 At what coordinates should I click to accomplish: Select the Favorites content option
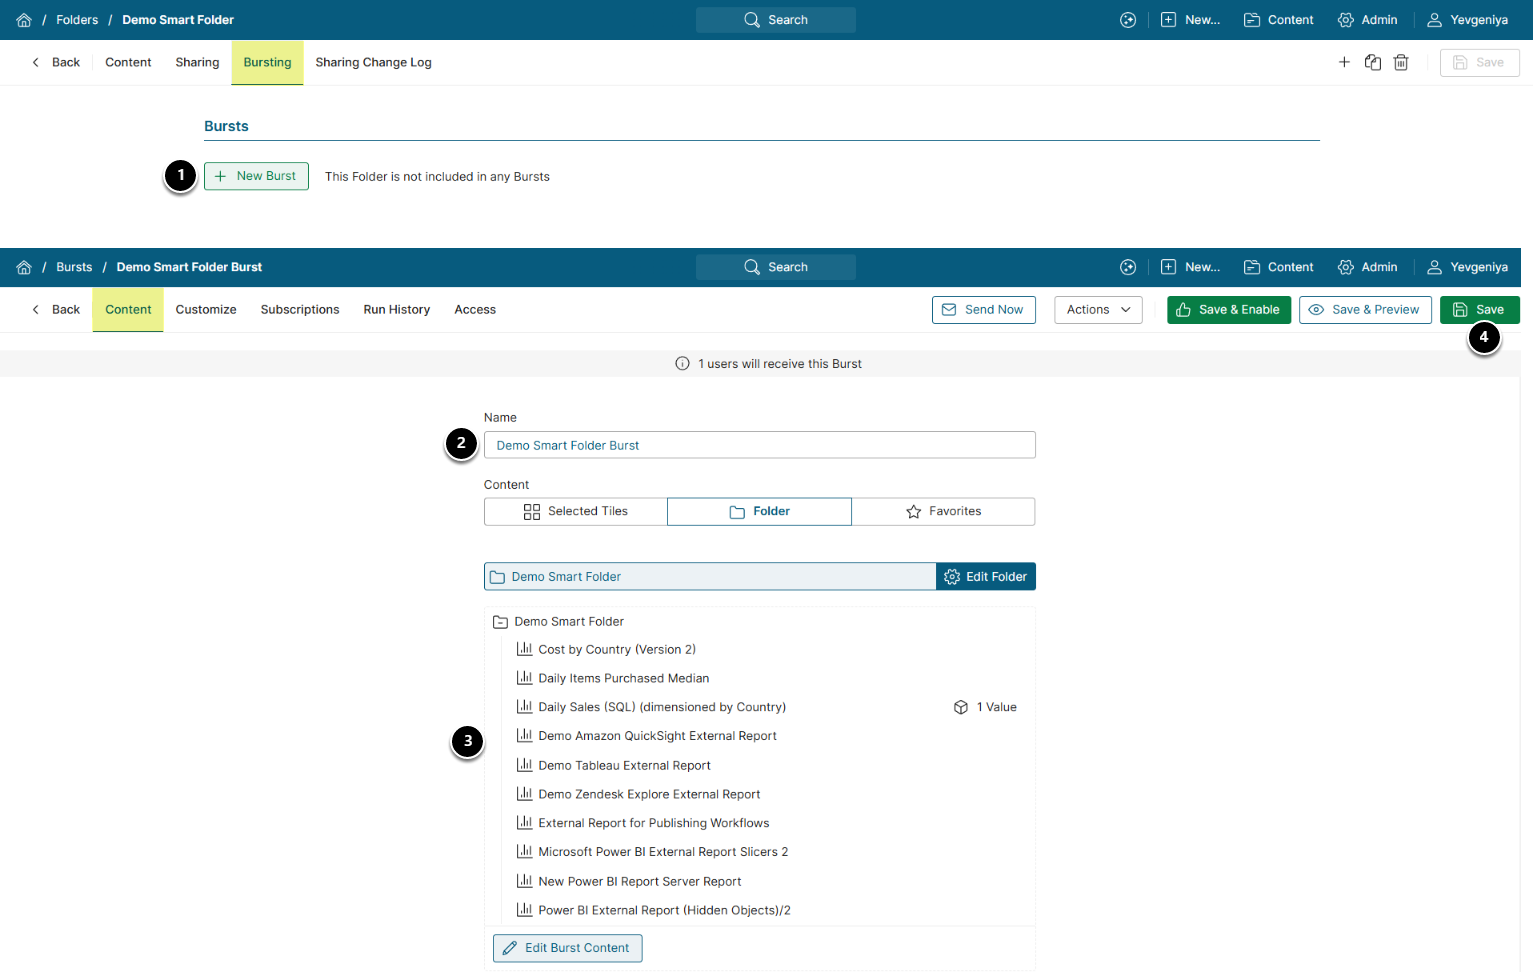pyautogui.click(x=943, y=511)
